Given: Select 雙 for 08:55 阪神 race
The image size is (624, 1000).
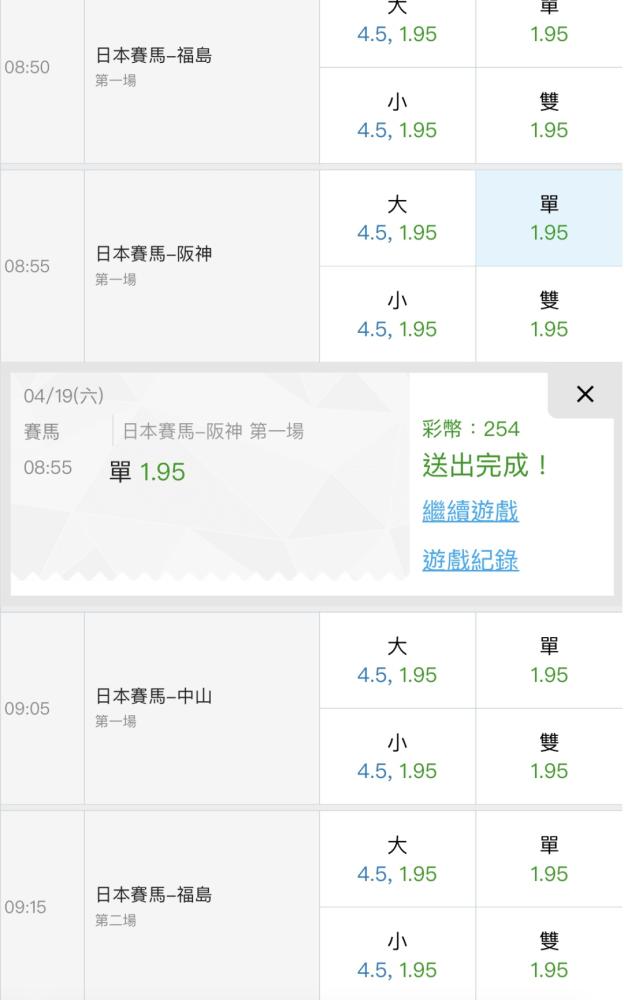Looking at the screenshot, I should [549, 314].
